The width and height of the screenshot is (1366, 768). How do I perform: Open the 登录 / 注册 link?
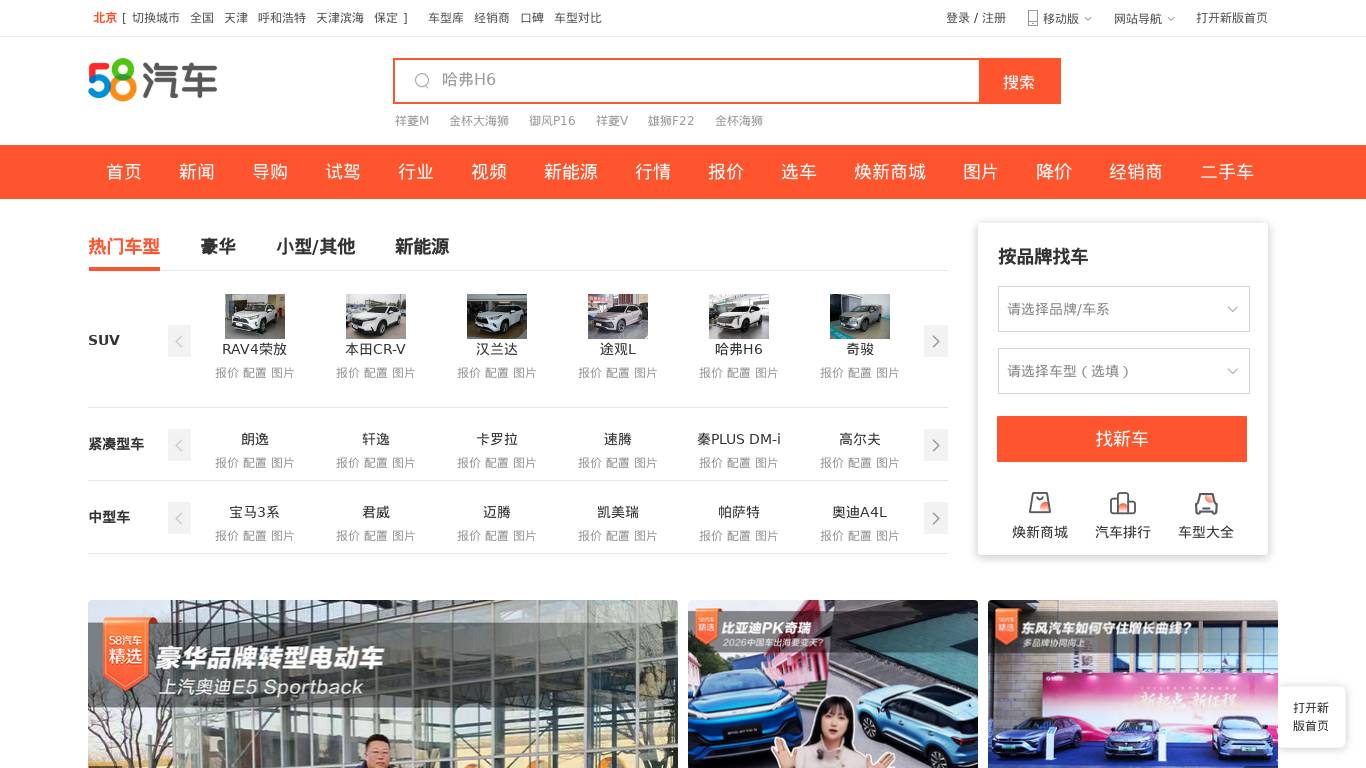pos(975,18)
